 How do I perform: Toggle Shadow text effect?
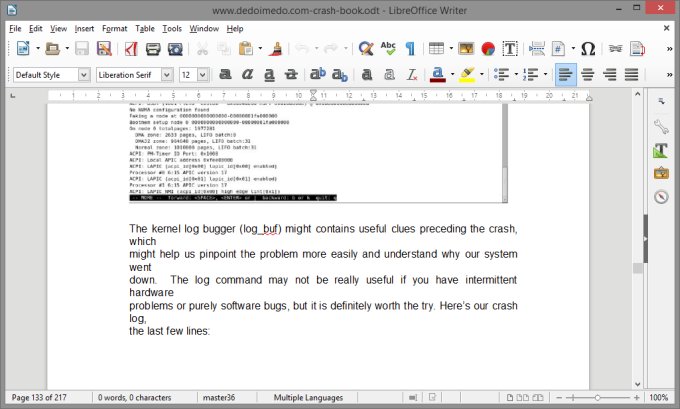pyautogui.click(x=367, y=75)
